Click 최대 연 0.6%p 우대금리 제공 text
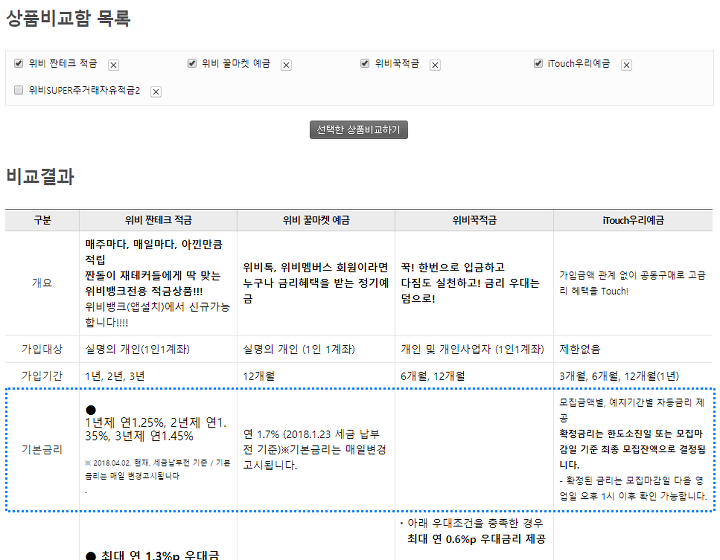Viewport: 720px width, 560px height. click(x=476, y=539)
